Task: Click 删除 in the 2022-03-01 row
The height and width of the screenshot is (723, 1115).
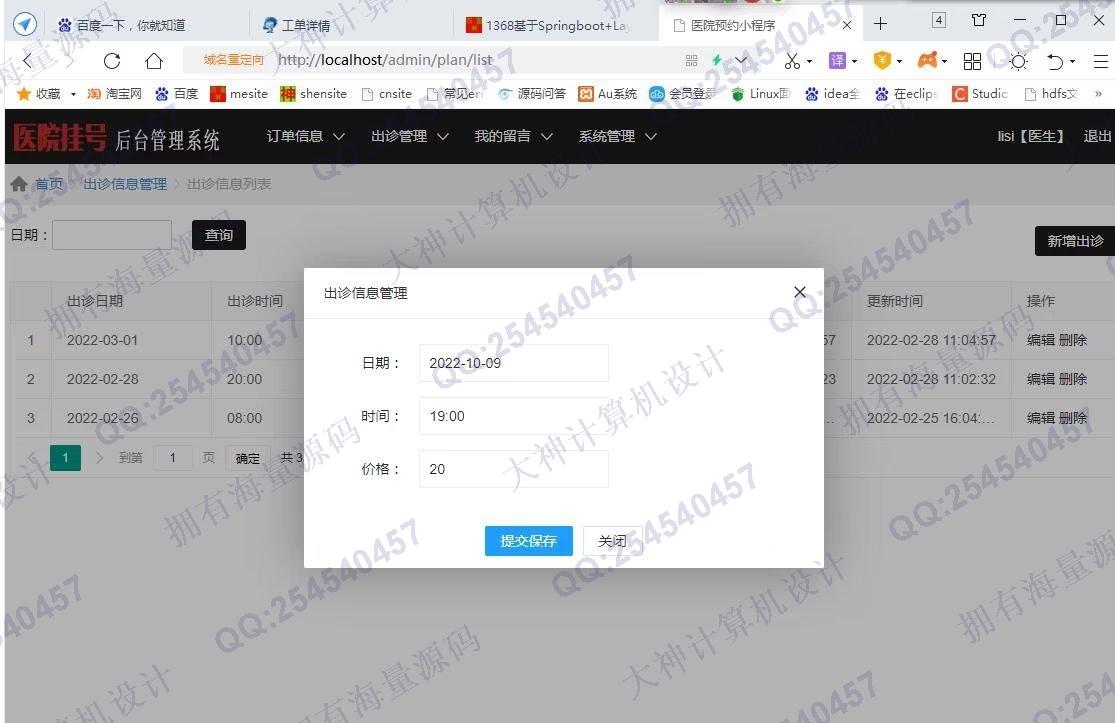Action: (1072, 340)
